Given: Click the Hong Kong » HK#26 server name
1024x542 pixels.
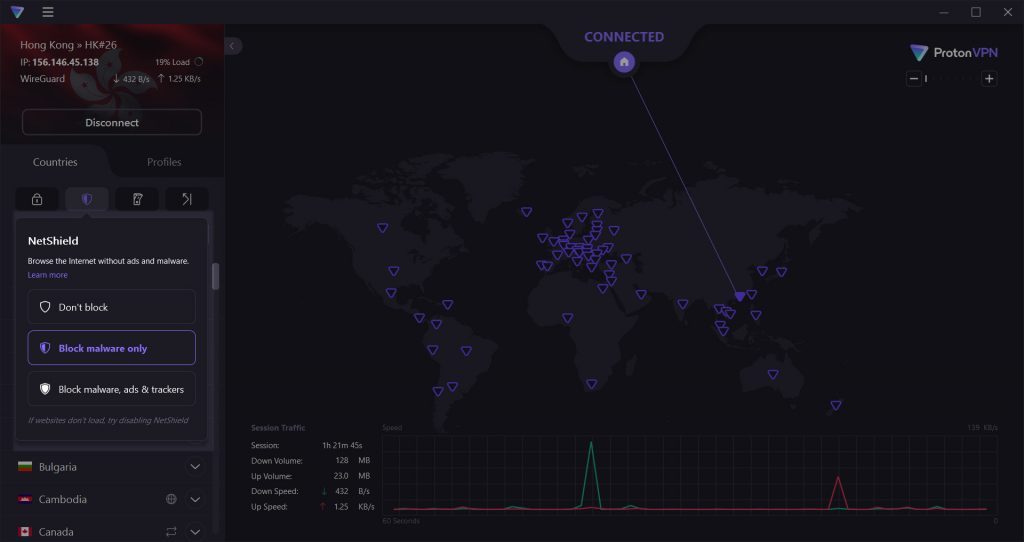Looking at the screenshot, I should point(69,45).
